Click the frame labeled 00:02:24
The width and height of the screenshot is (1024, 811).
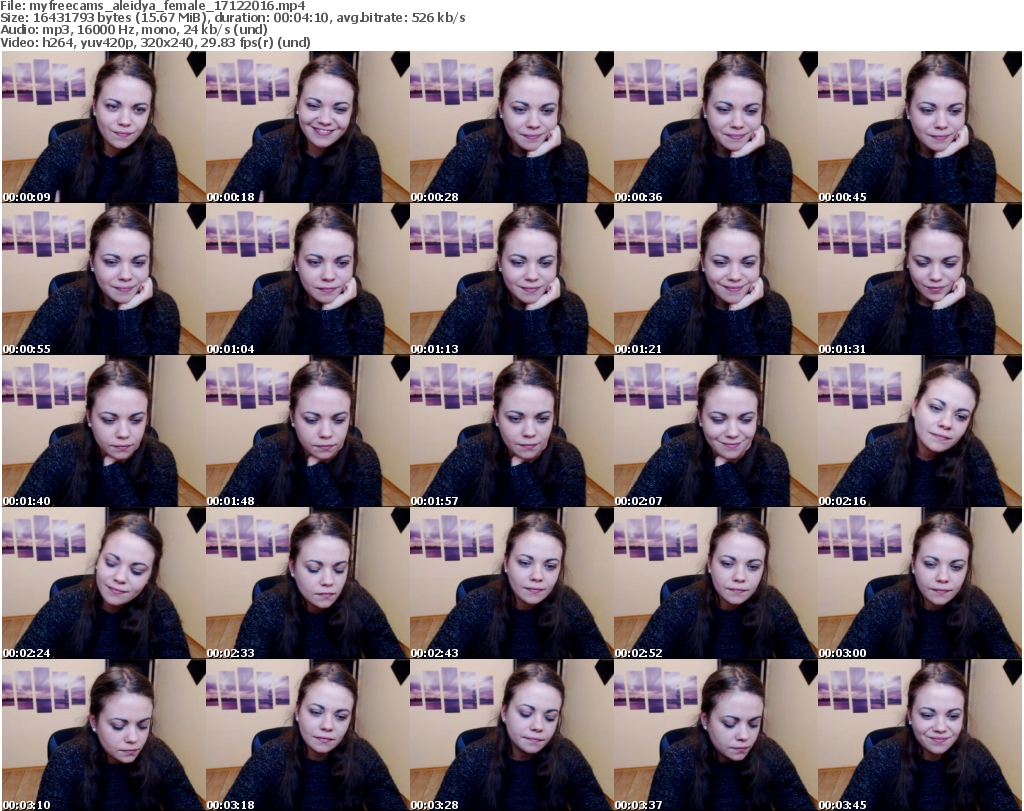point(103,583)
